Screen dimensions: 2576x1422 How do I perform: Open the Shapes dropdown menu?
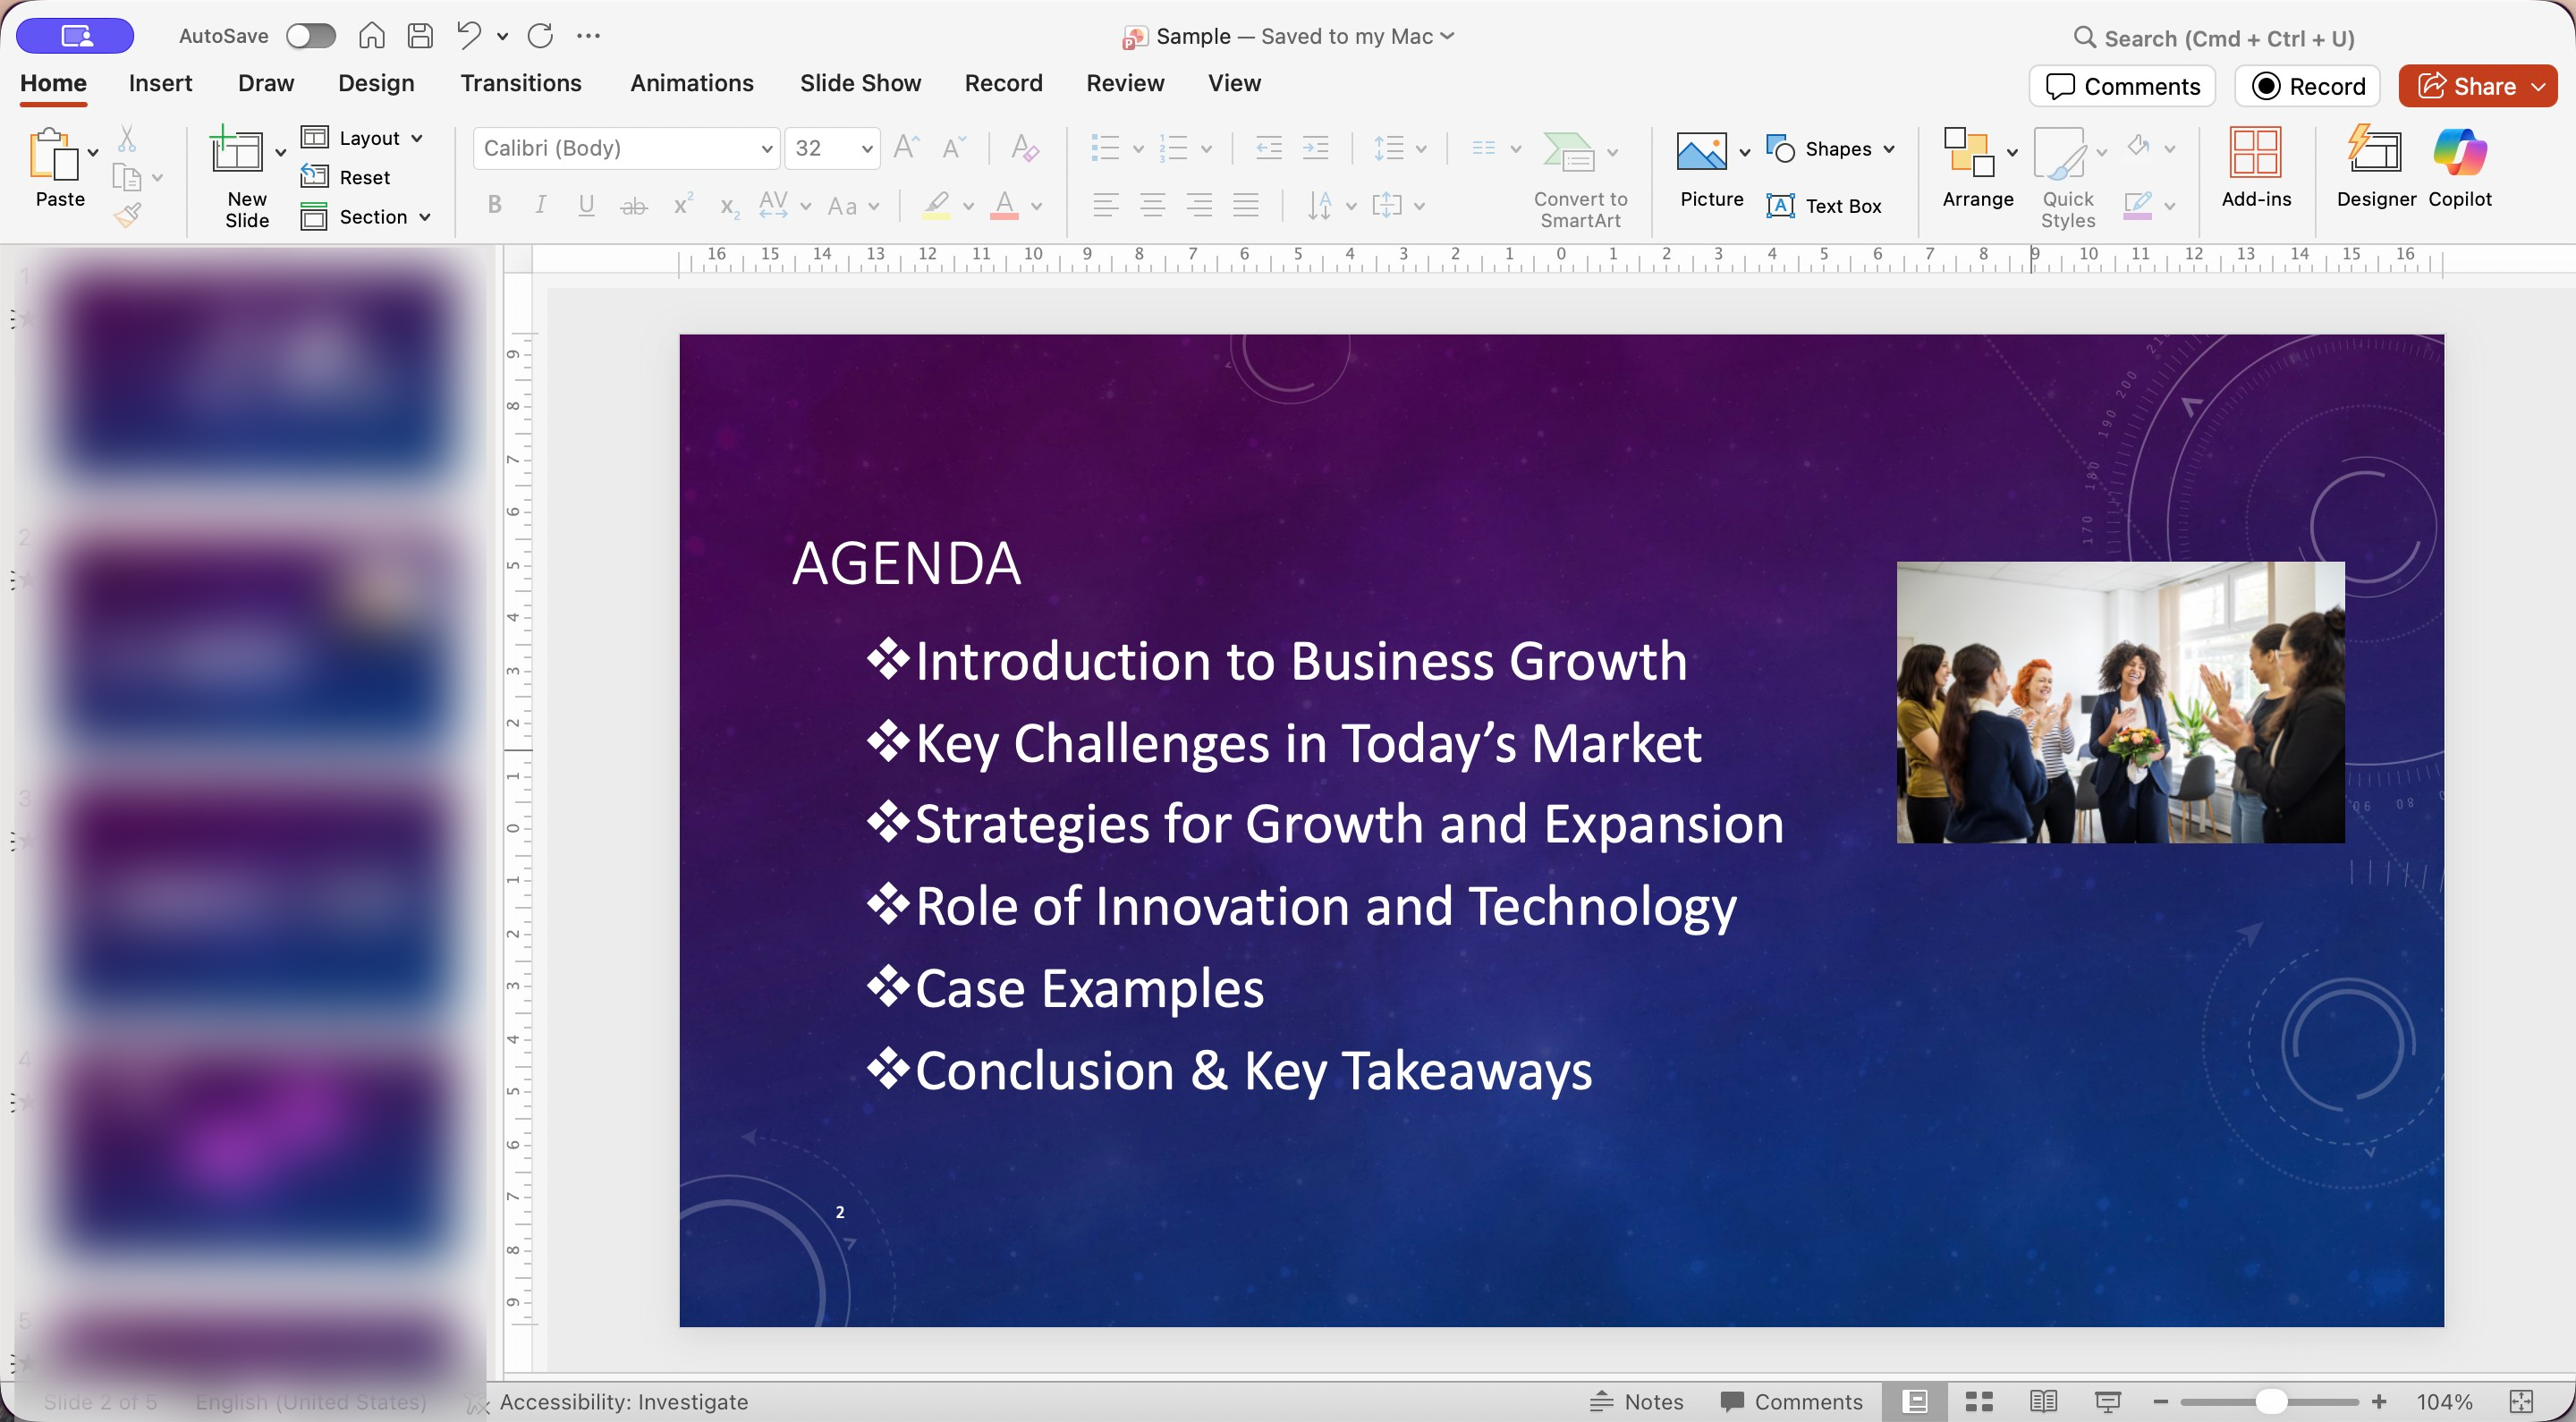point(1888,149)
